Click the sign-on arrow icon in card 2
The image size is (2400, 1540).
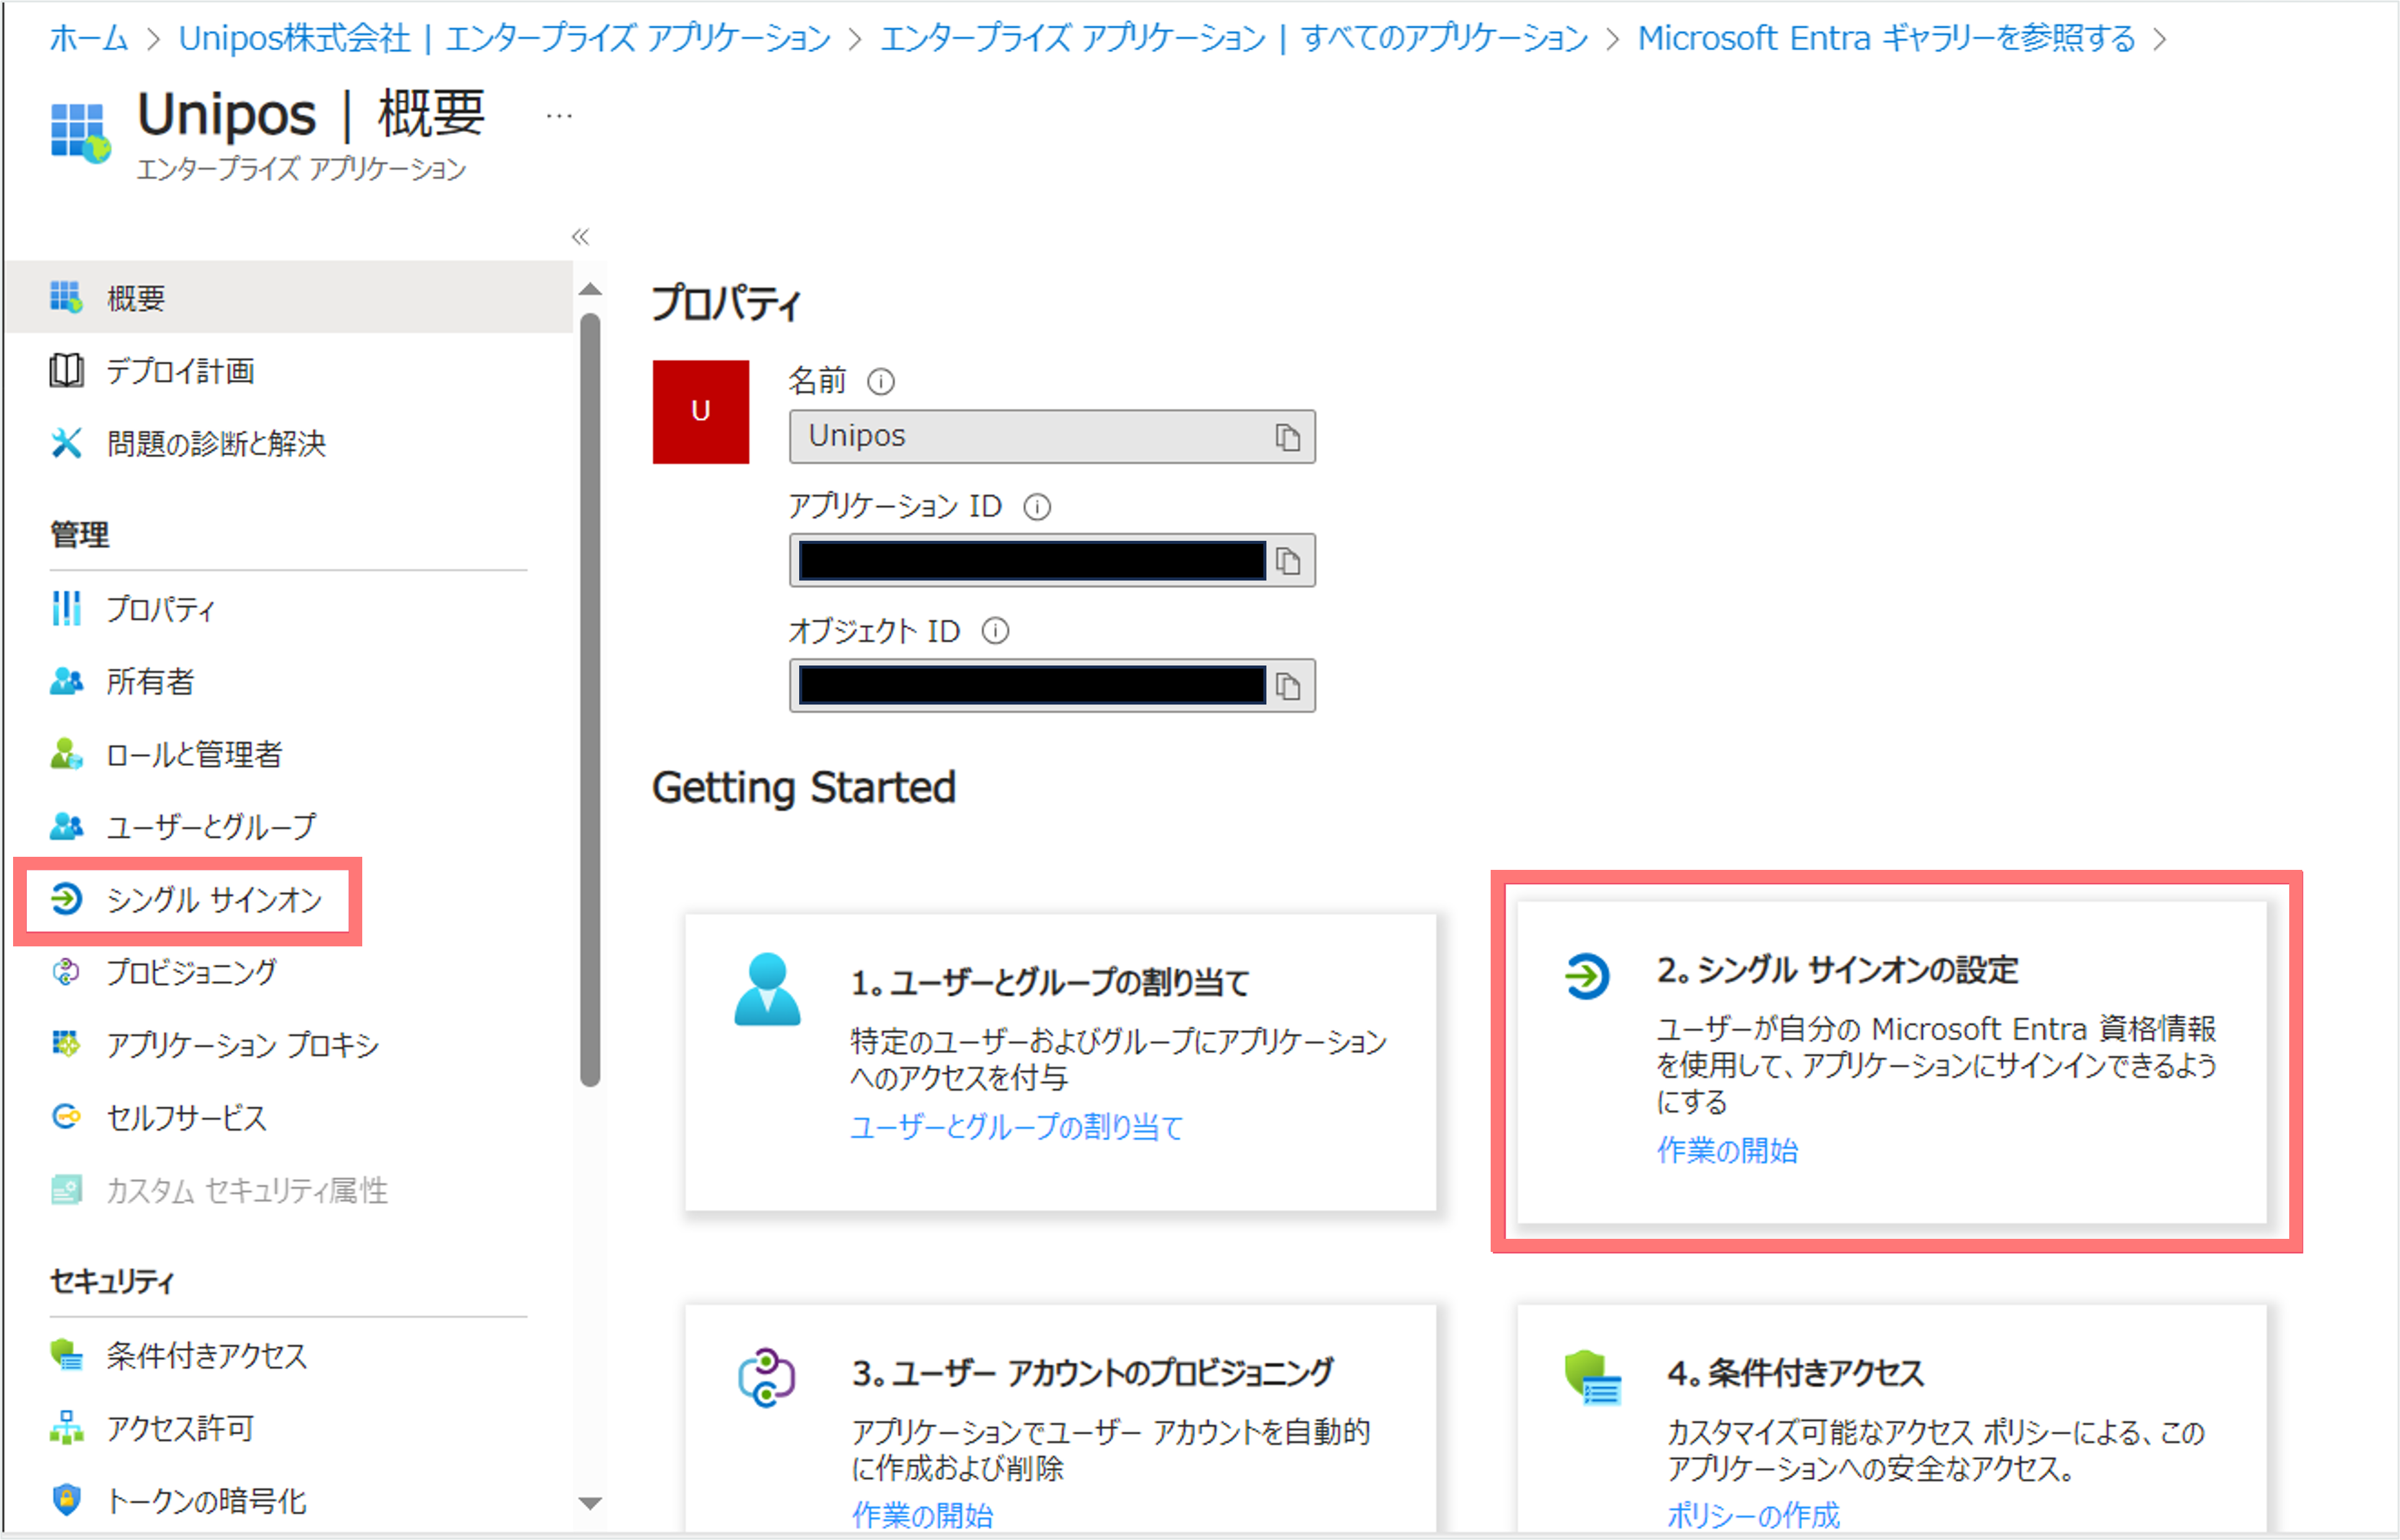coord(1587,977)
